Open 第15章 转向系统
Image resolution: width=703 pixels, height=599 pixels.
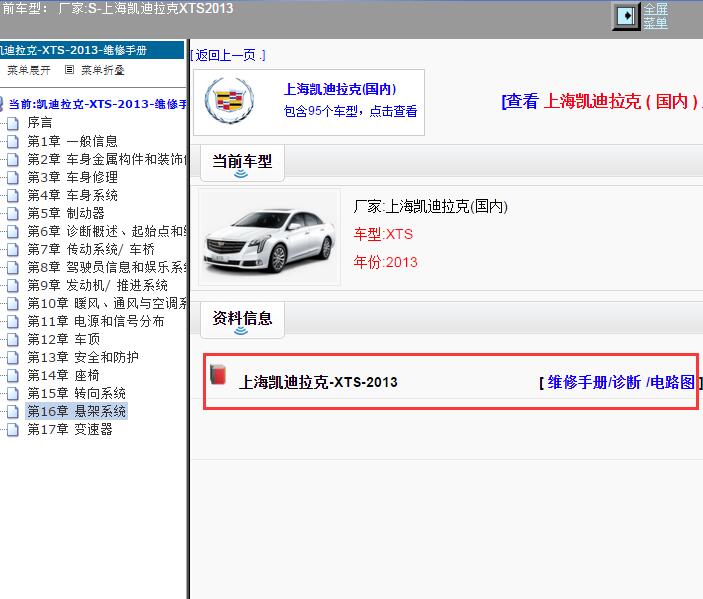coord(77,393)
